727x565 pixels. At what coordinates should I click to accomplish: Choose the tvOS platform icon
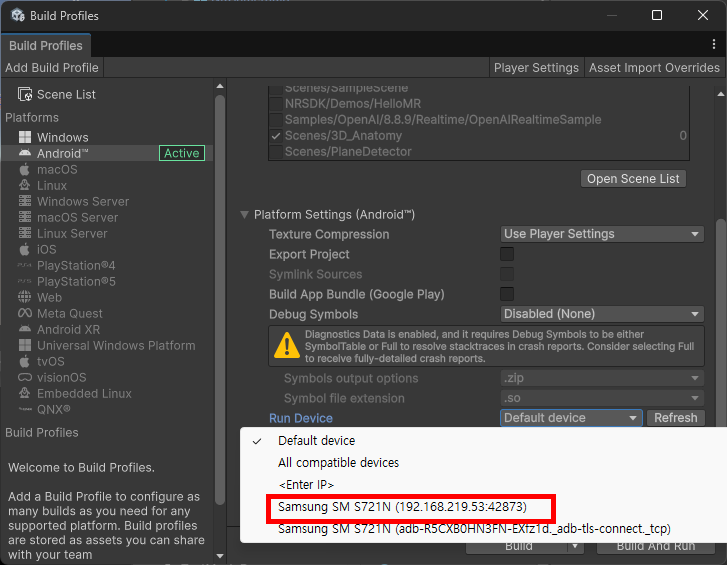pos(25,361)
